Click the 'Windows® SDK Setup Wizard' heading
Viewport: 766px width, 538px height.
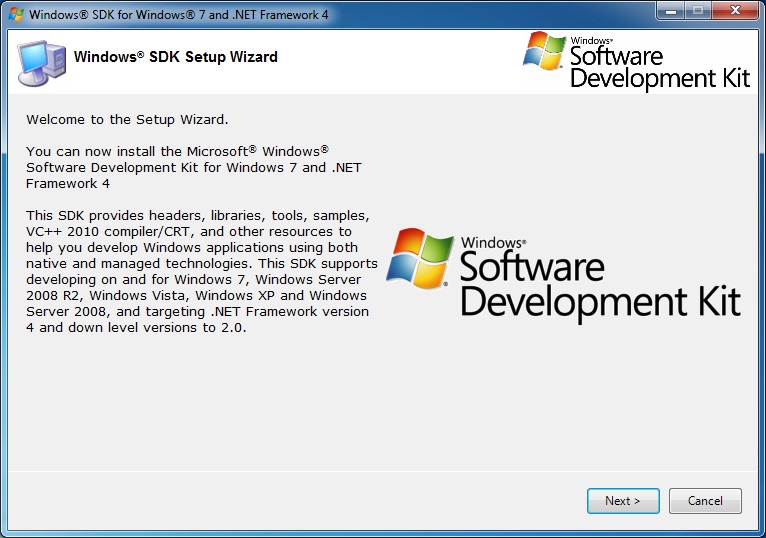[x=175, y=57]
